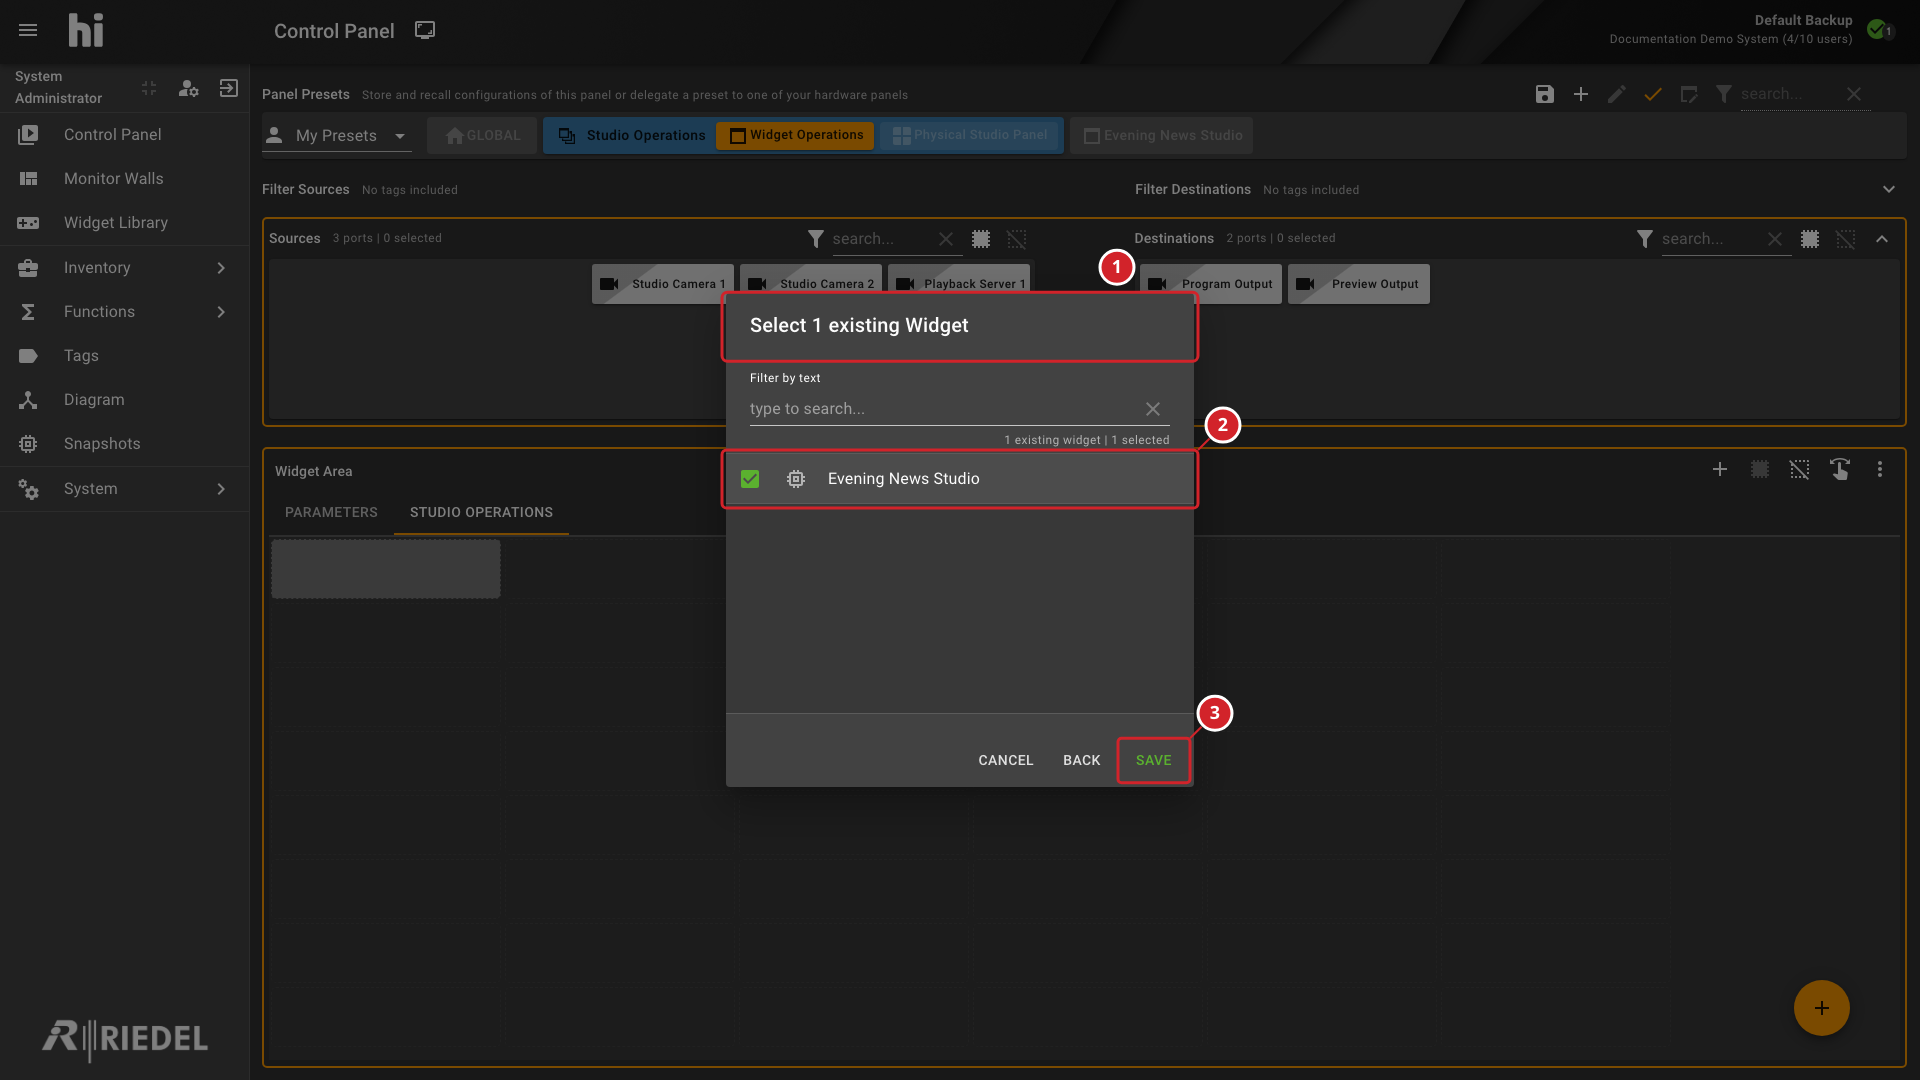1920x1080 pixels.
Task: Select the GLOBAL preset button
Action: click(x=482, y=135)
